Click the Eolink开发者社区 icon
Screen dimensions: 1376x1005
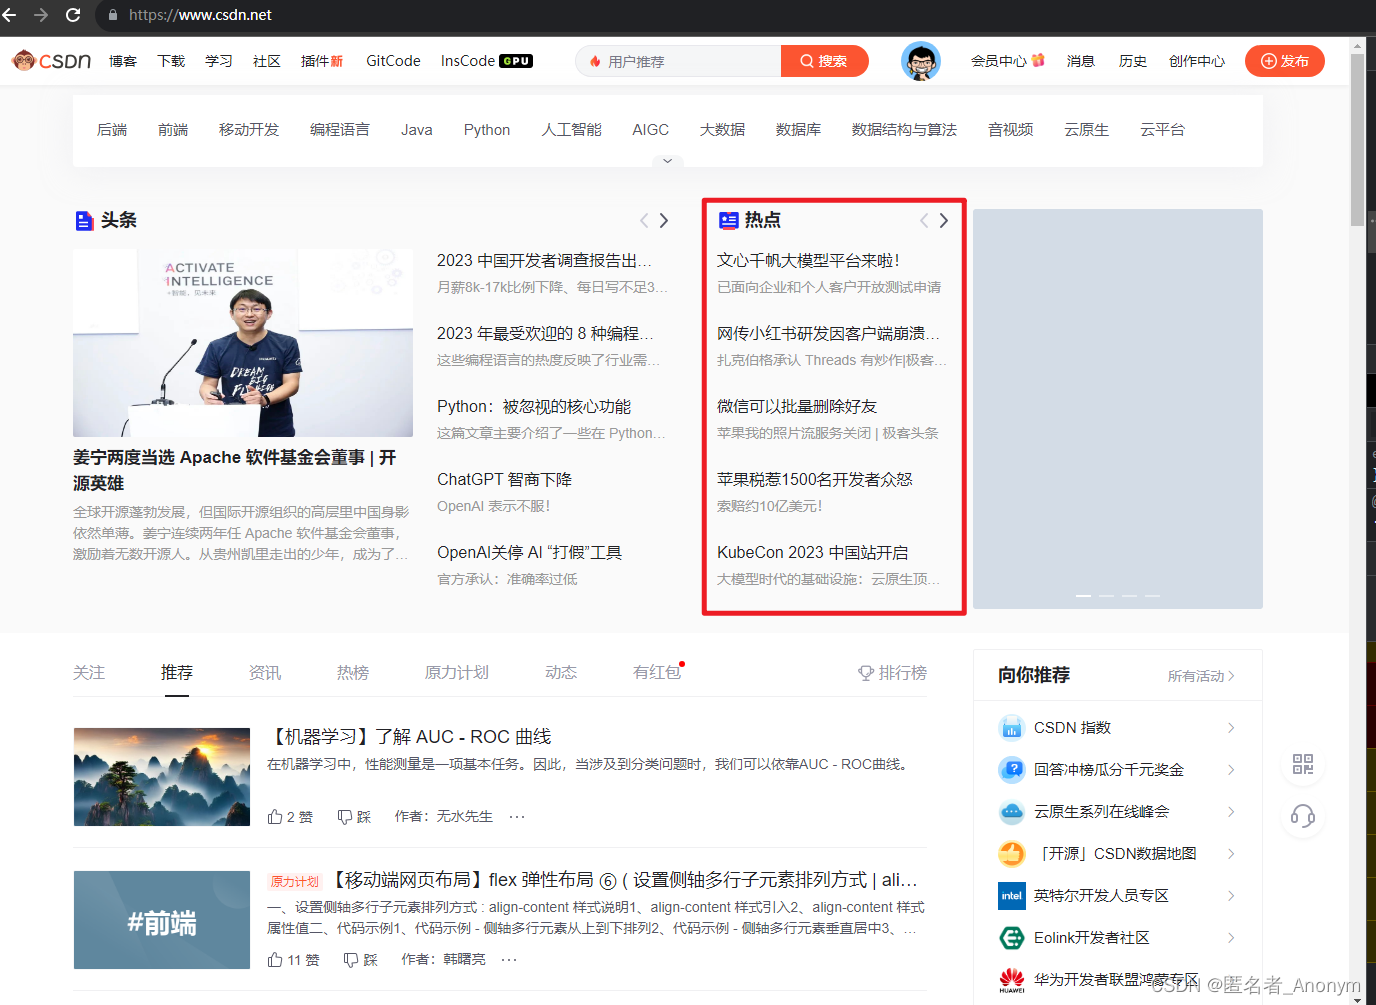(x=1012, y=938)
